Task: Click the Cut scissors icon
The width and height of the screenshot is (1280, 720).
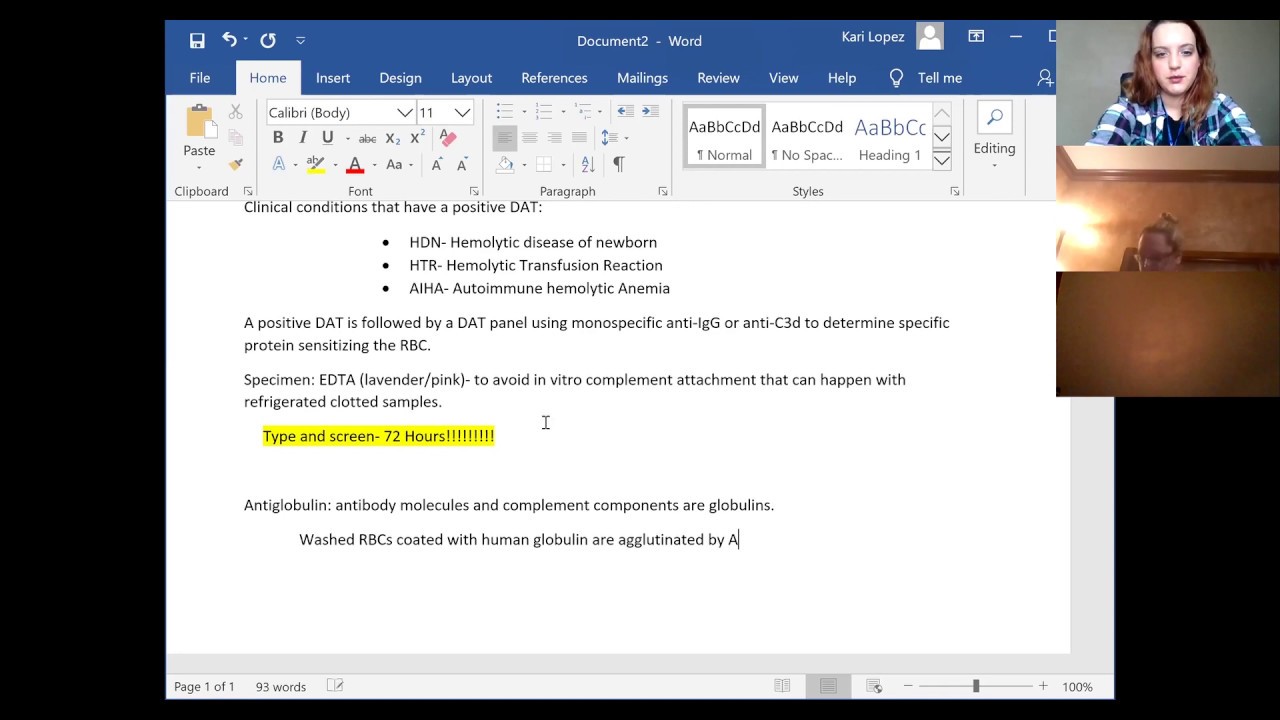Action: pyautogui.click(x=236, y=112)
